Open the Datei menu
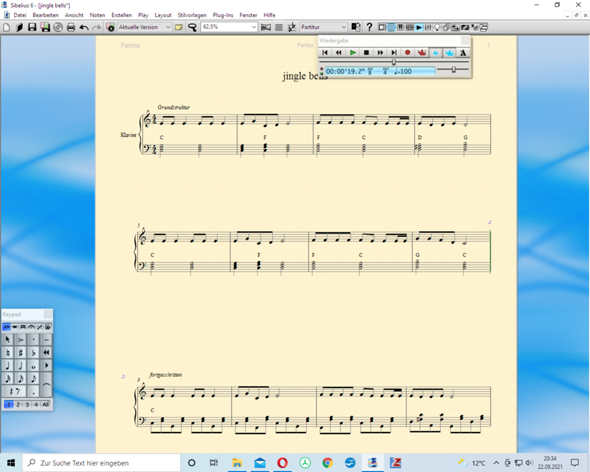Image resolution: width=590 pixels, height=472 pixels. tap(20, 15)
